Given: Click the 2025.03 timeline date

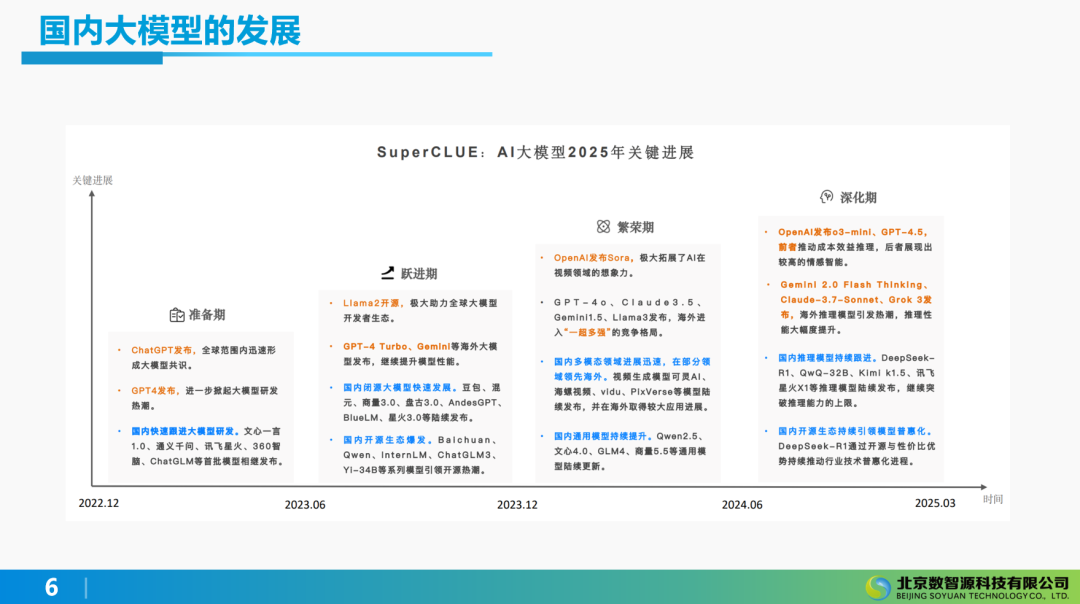Looking at the screenshot, I should click(935, 503).
